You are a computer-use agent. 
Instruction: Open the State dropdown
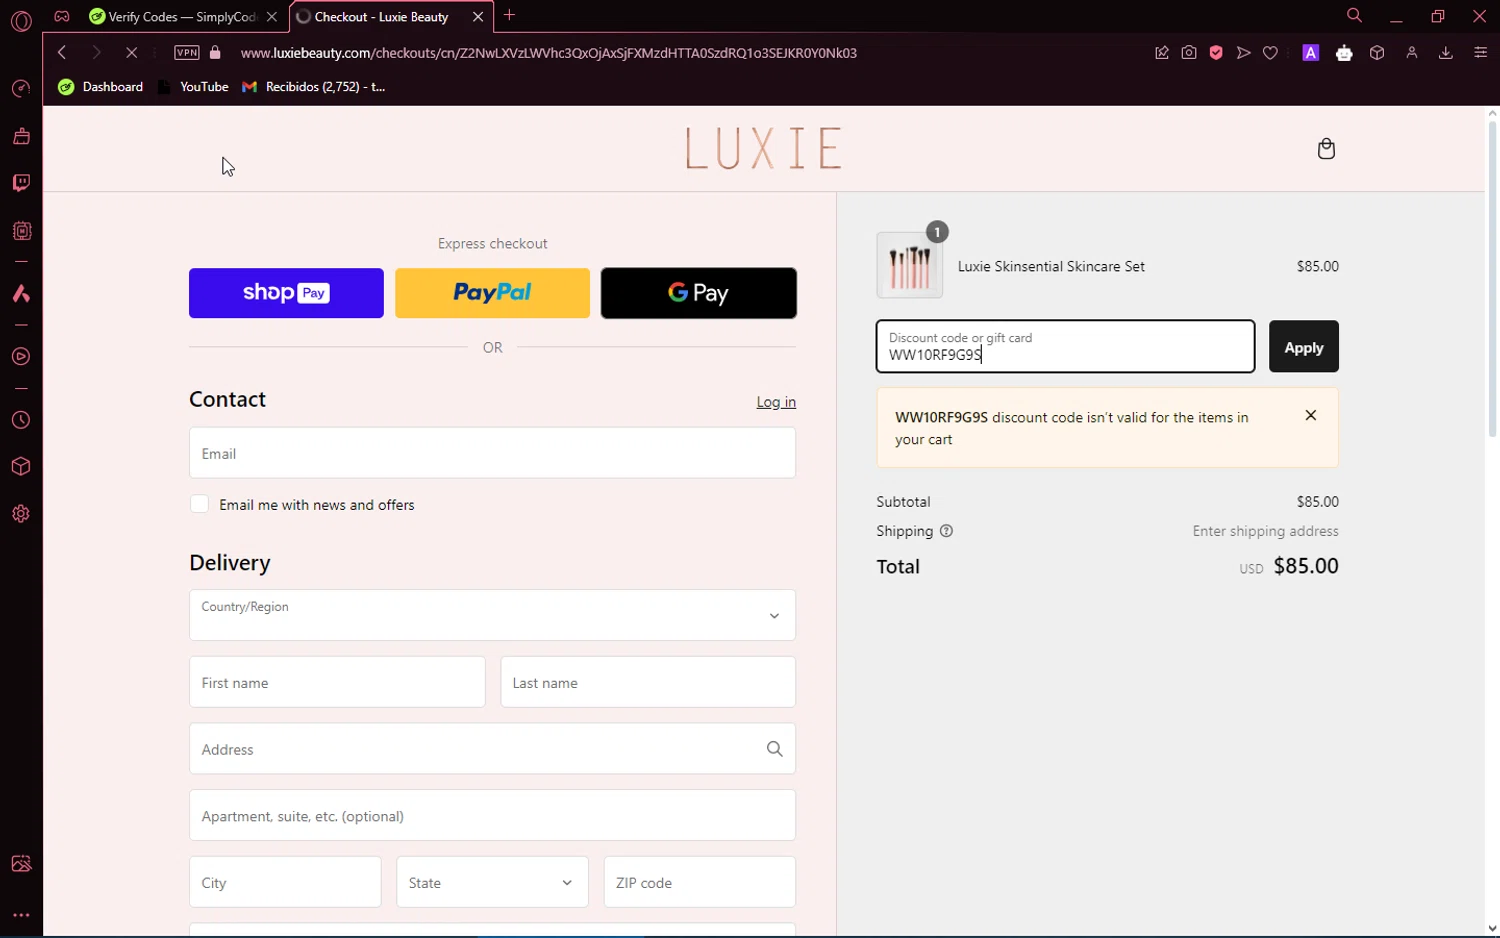(492, 882)
